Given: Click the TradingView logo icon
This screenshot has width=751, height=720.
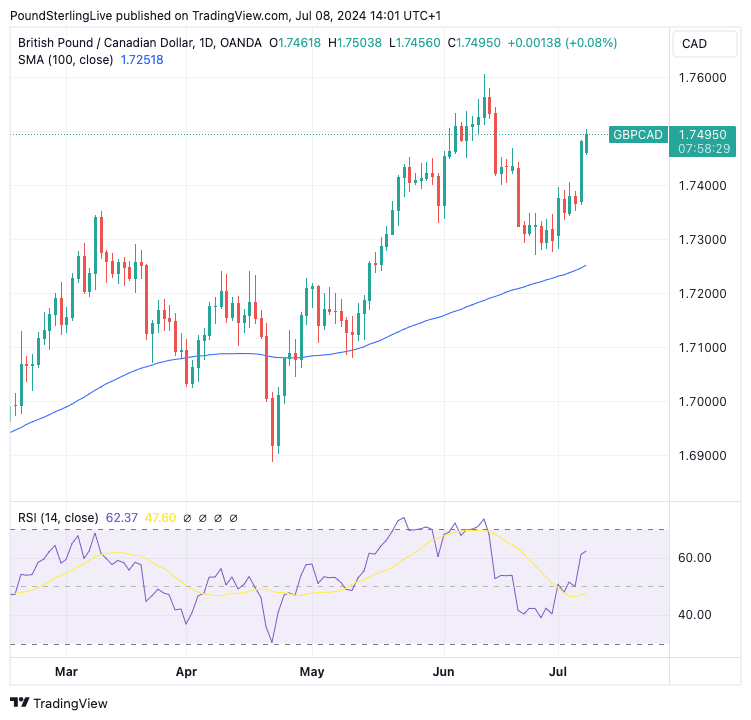Looking at the screenshot, I should 21,703.
